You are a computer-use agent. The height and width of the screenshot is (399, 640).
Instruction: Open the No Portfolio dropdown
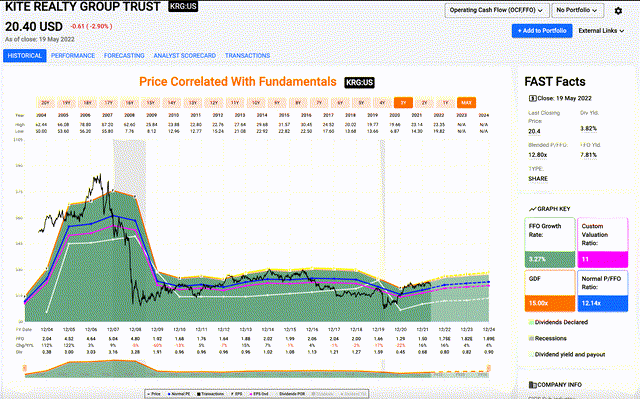577,10
